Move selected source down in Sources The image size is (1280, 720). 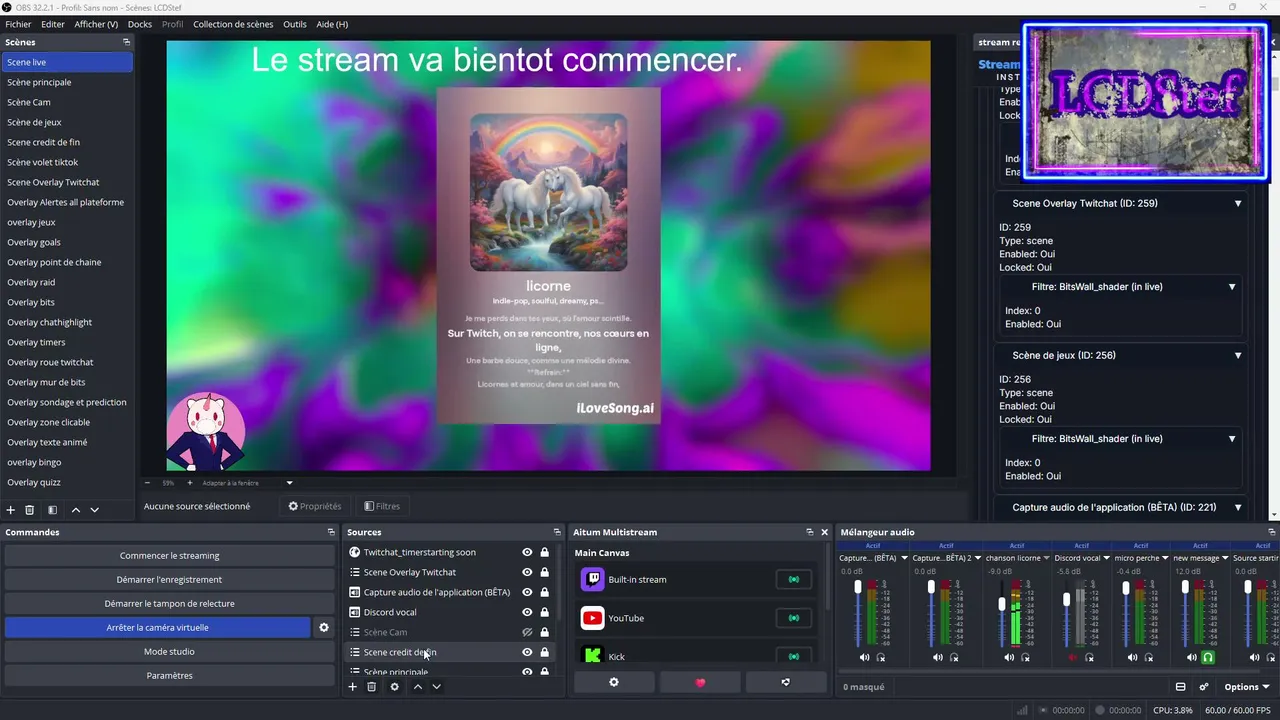[437, 687]
